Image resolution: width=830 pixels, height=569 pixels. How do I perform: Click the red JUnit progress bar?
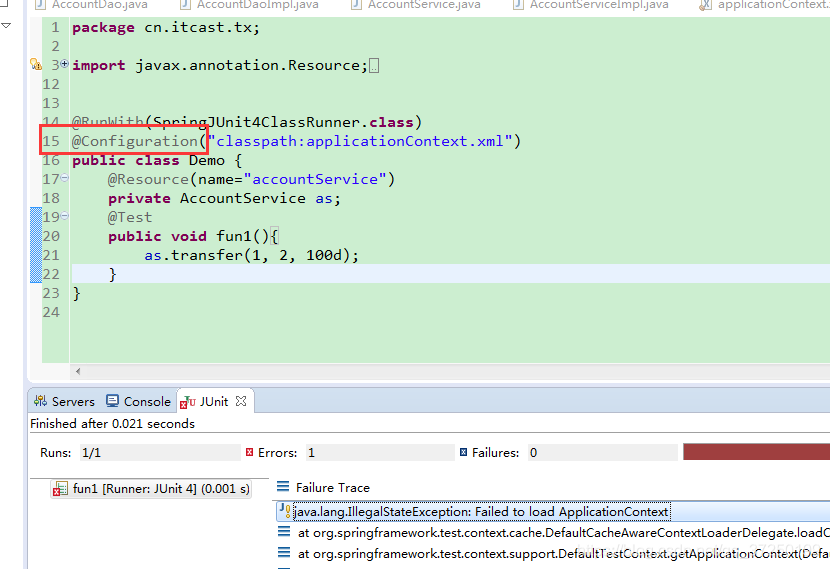(x=756, y=452)
